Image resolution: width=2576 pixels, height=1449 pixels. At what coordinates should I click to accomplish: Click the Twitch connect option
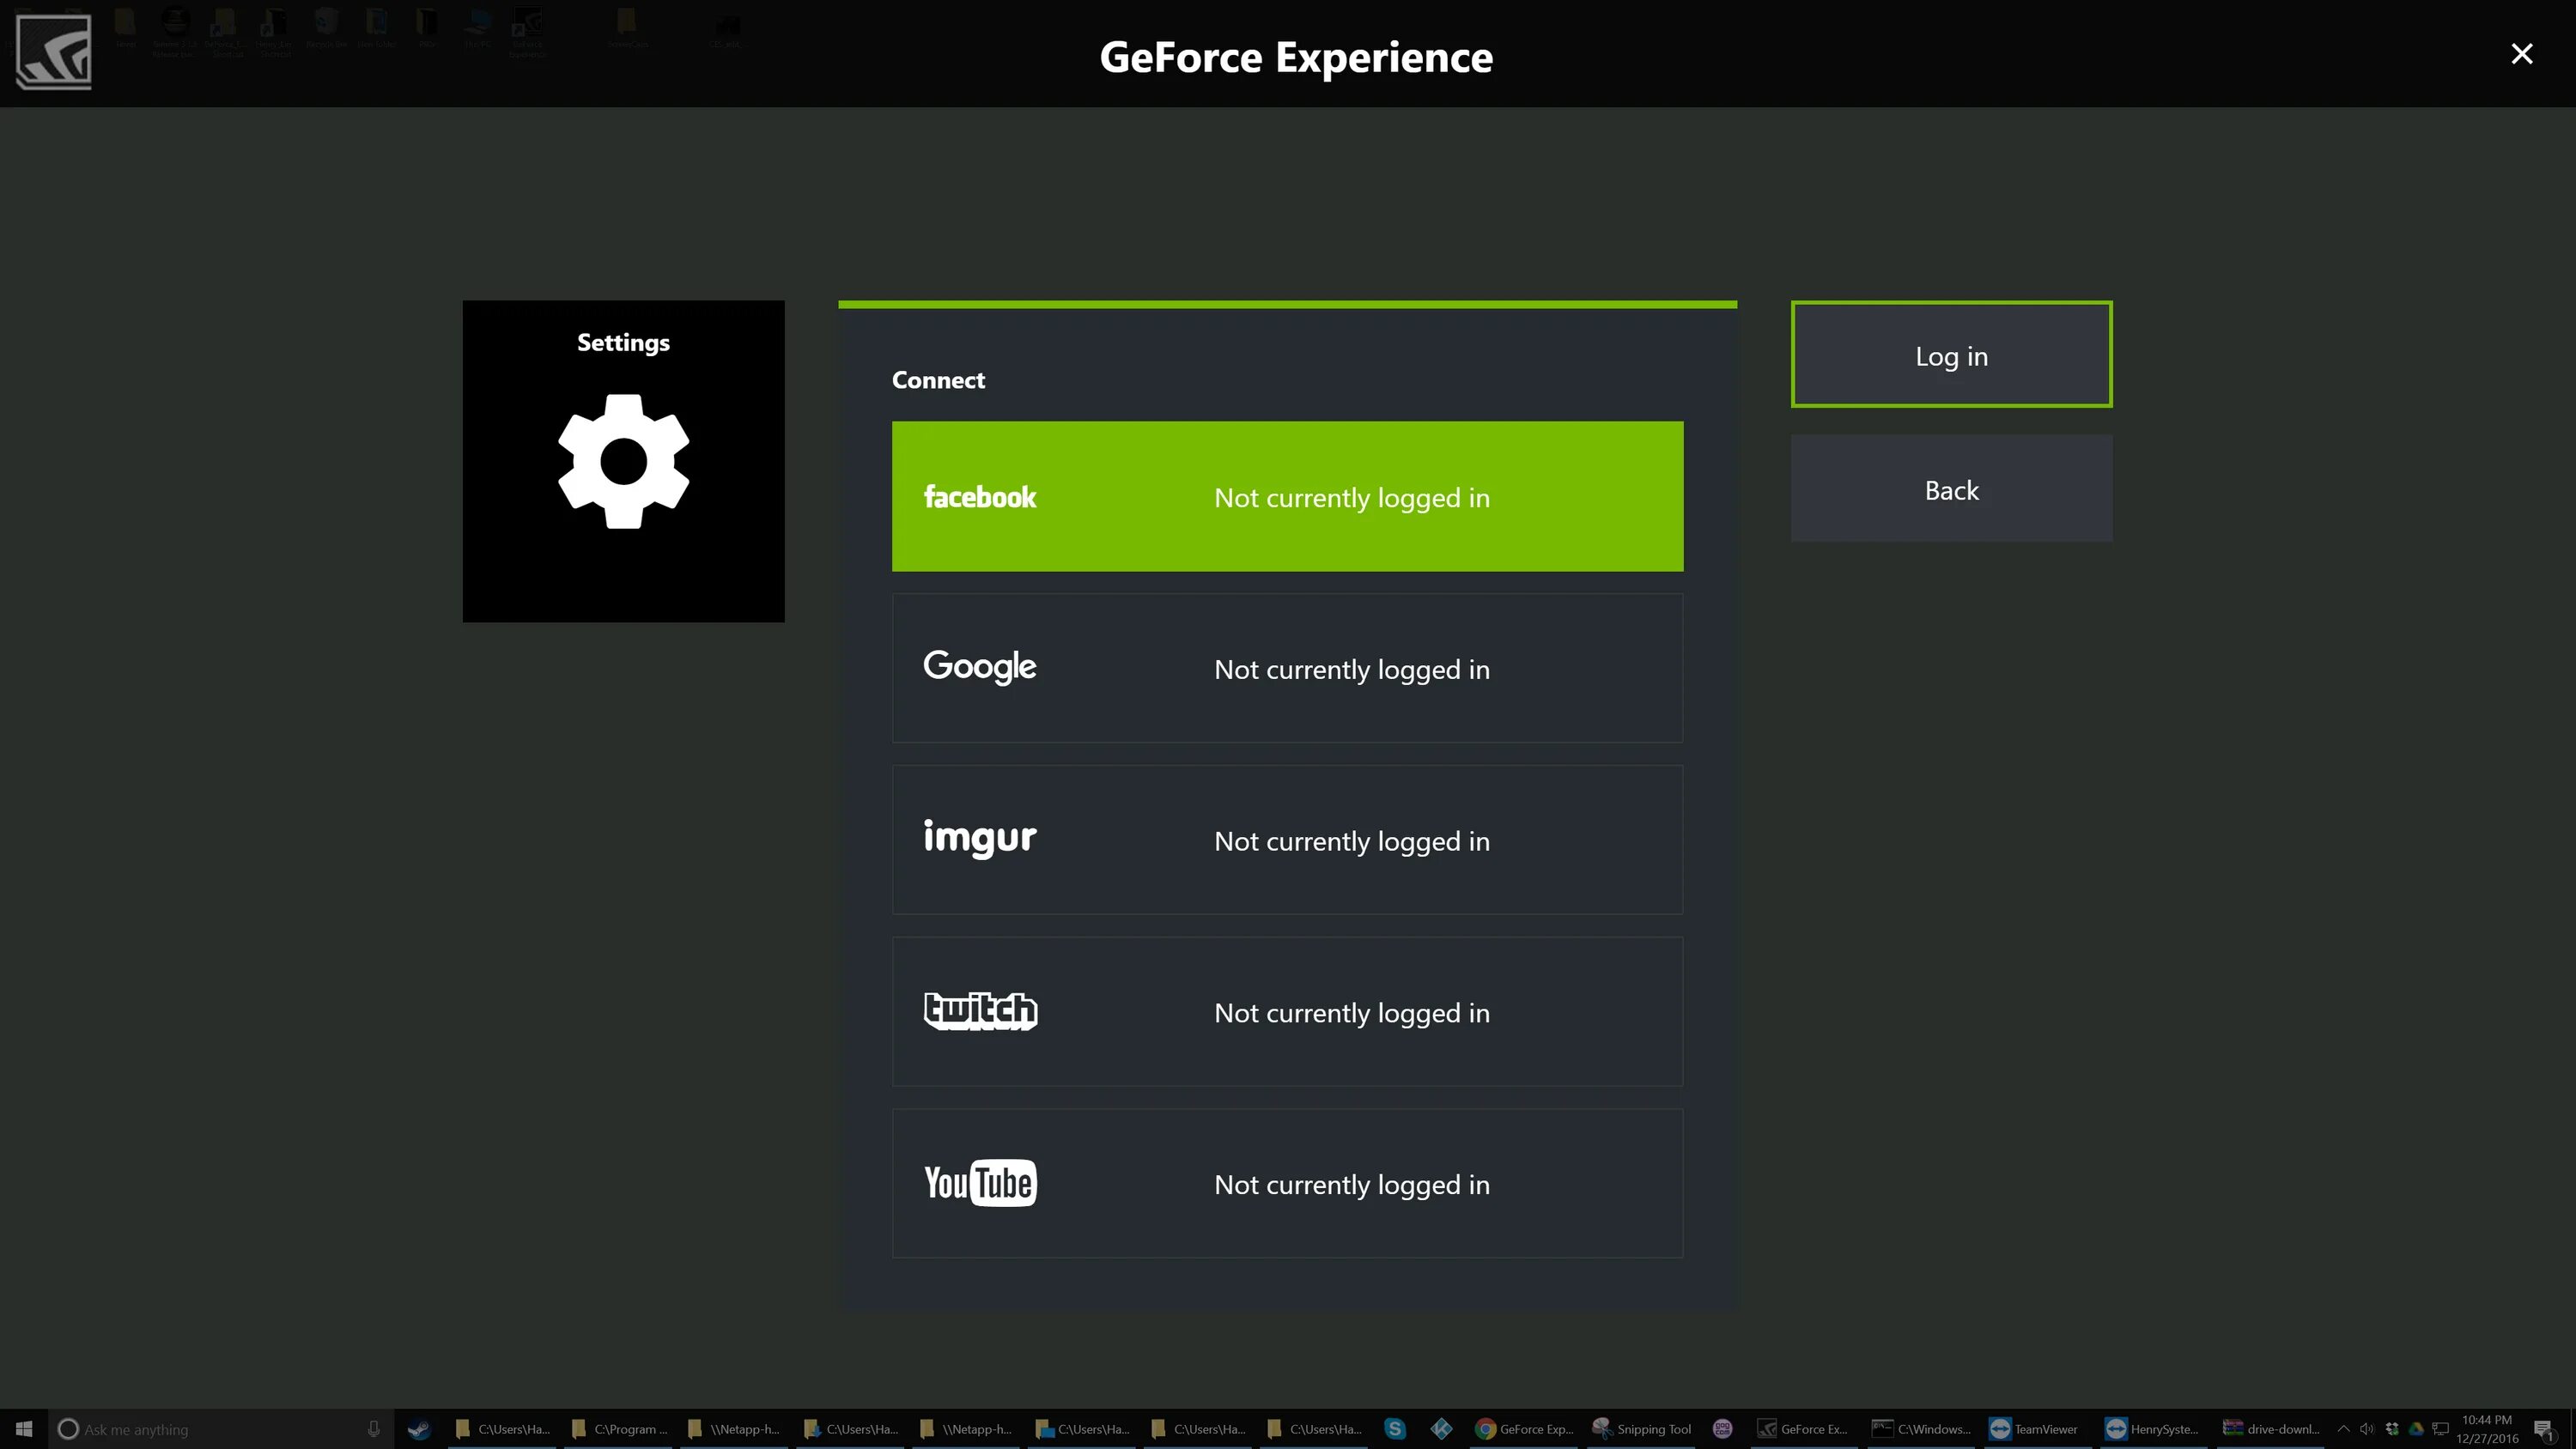1286,1010
